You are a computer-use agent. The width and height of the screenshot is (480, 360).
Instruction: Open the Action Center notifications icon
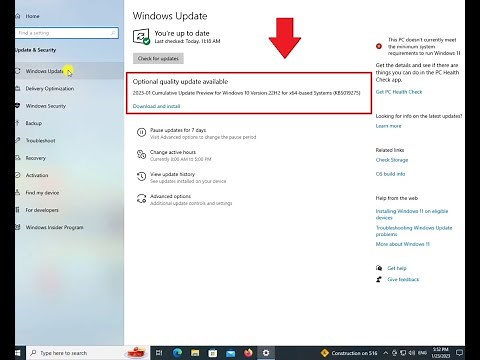click(459, 353)
